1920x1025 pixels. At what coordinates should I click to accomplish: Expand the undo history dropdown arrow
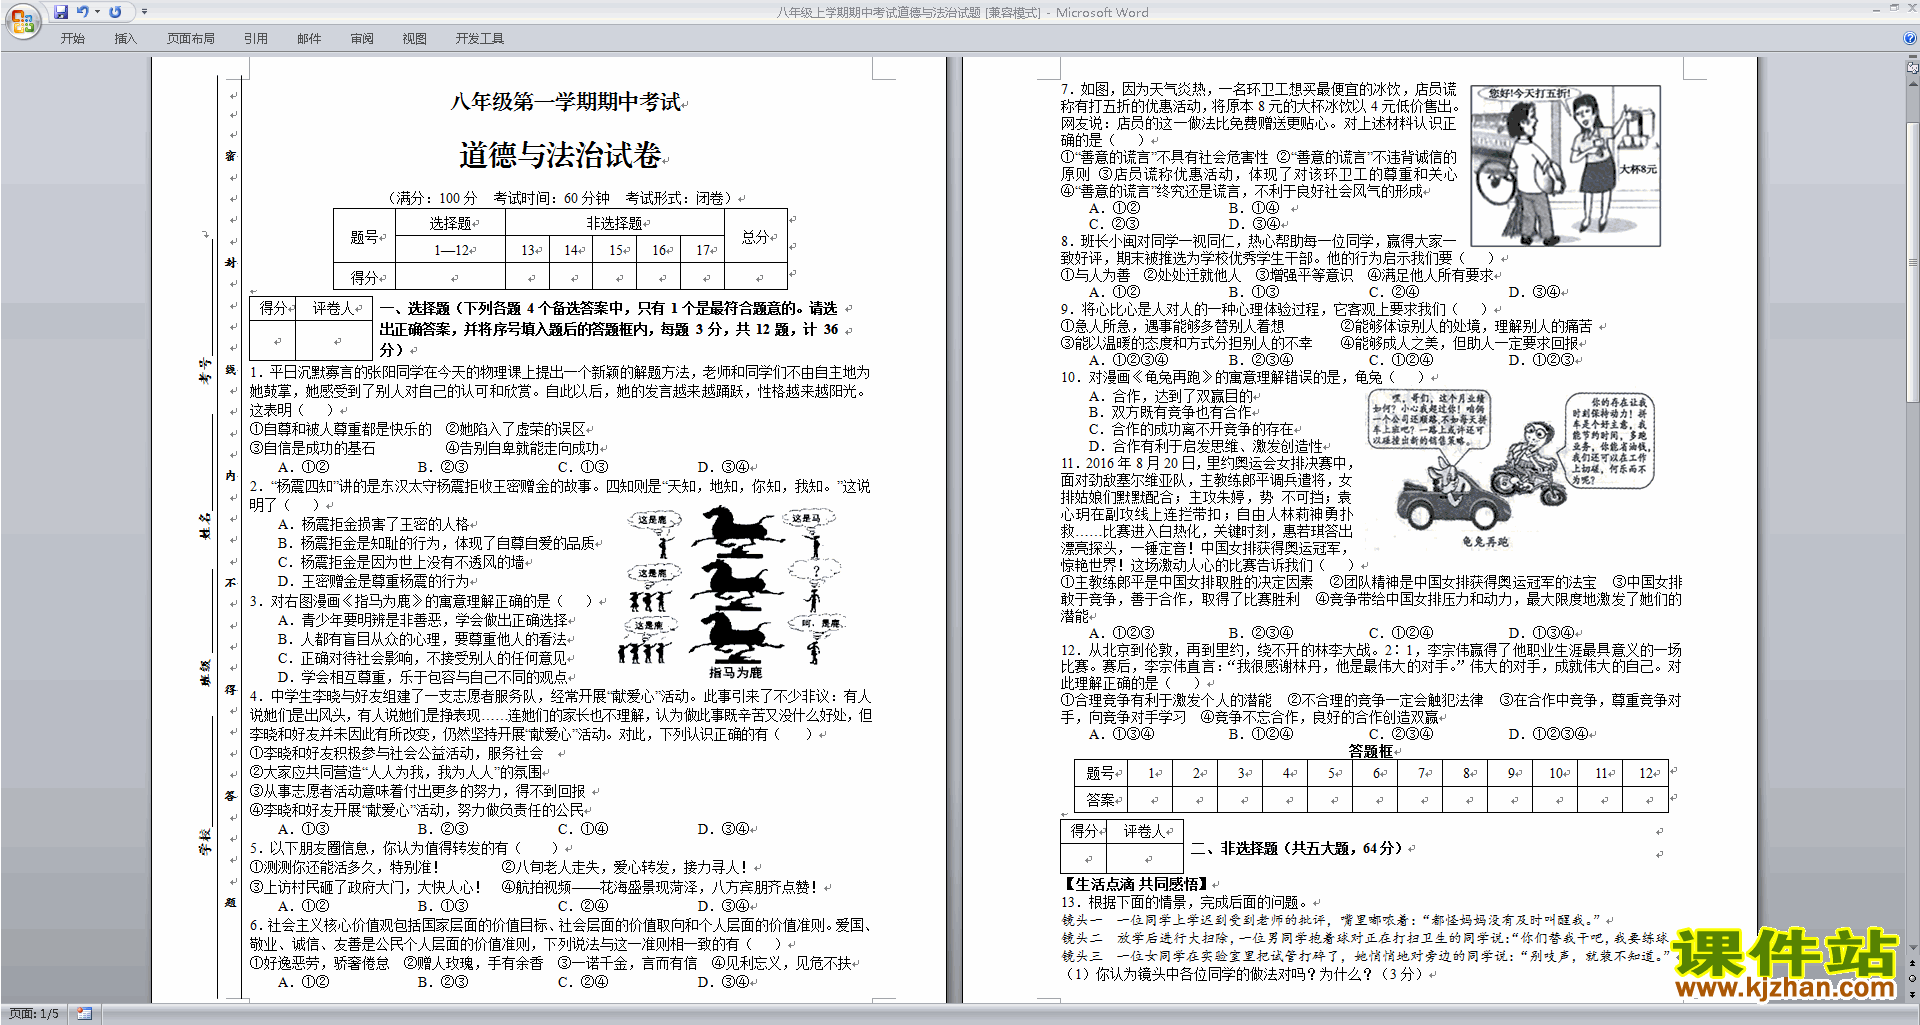click(97, 12)
